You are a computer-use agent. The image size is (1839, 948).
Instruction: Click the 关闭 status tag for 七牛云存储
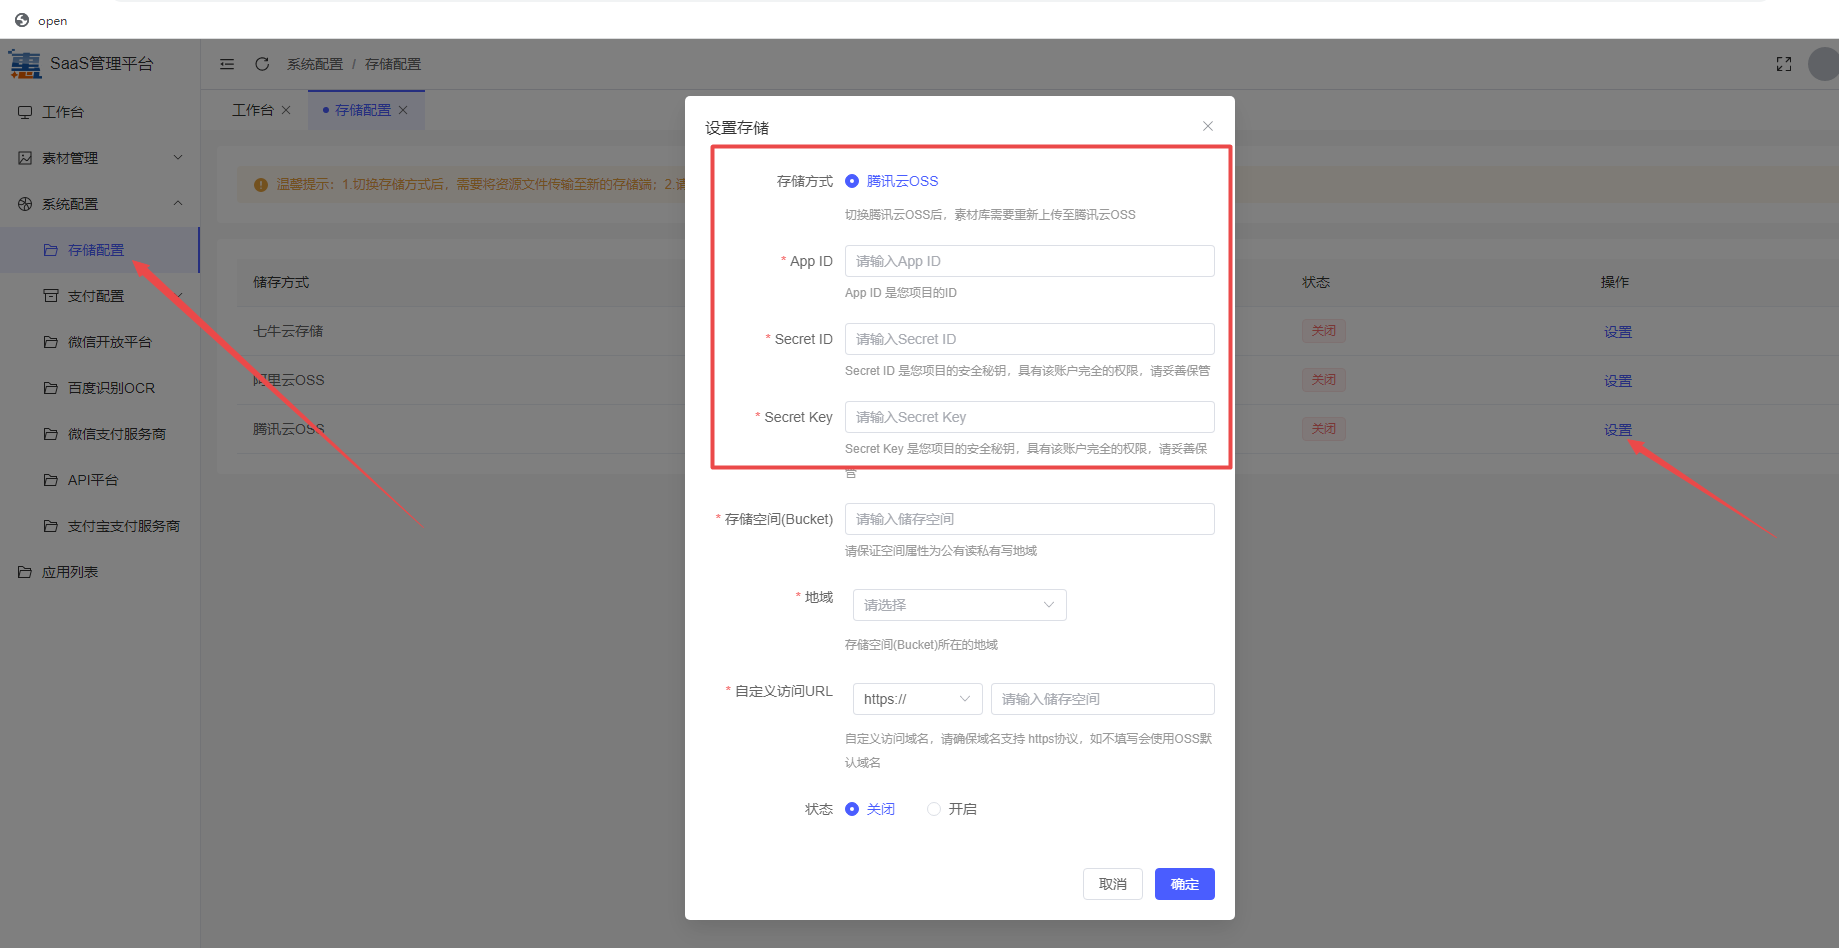tap(1324, 331)
